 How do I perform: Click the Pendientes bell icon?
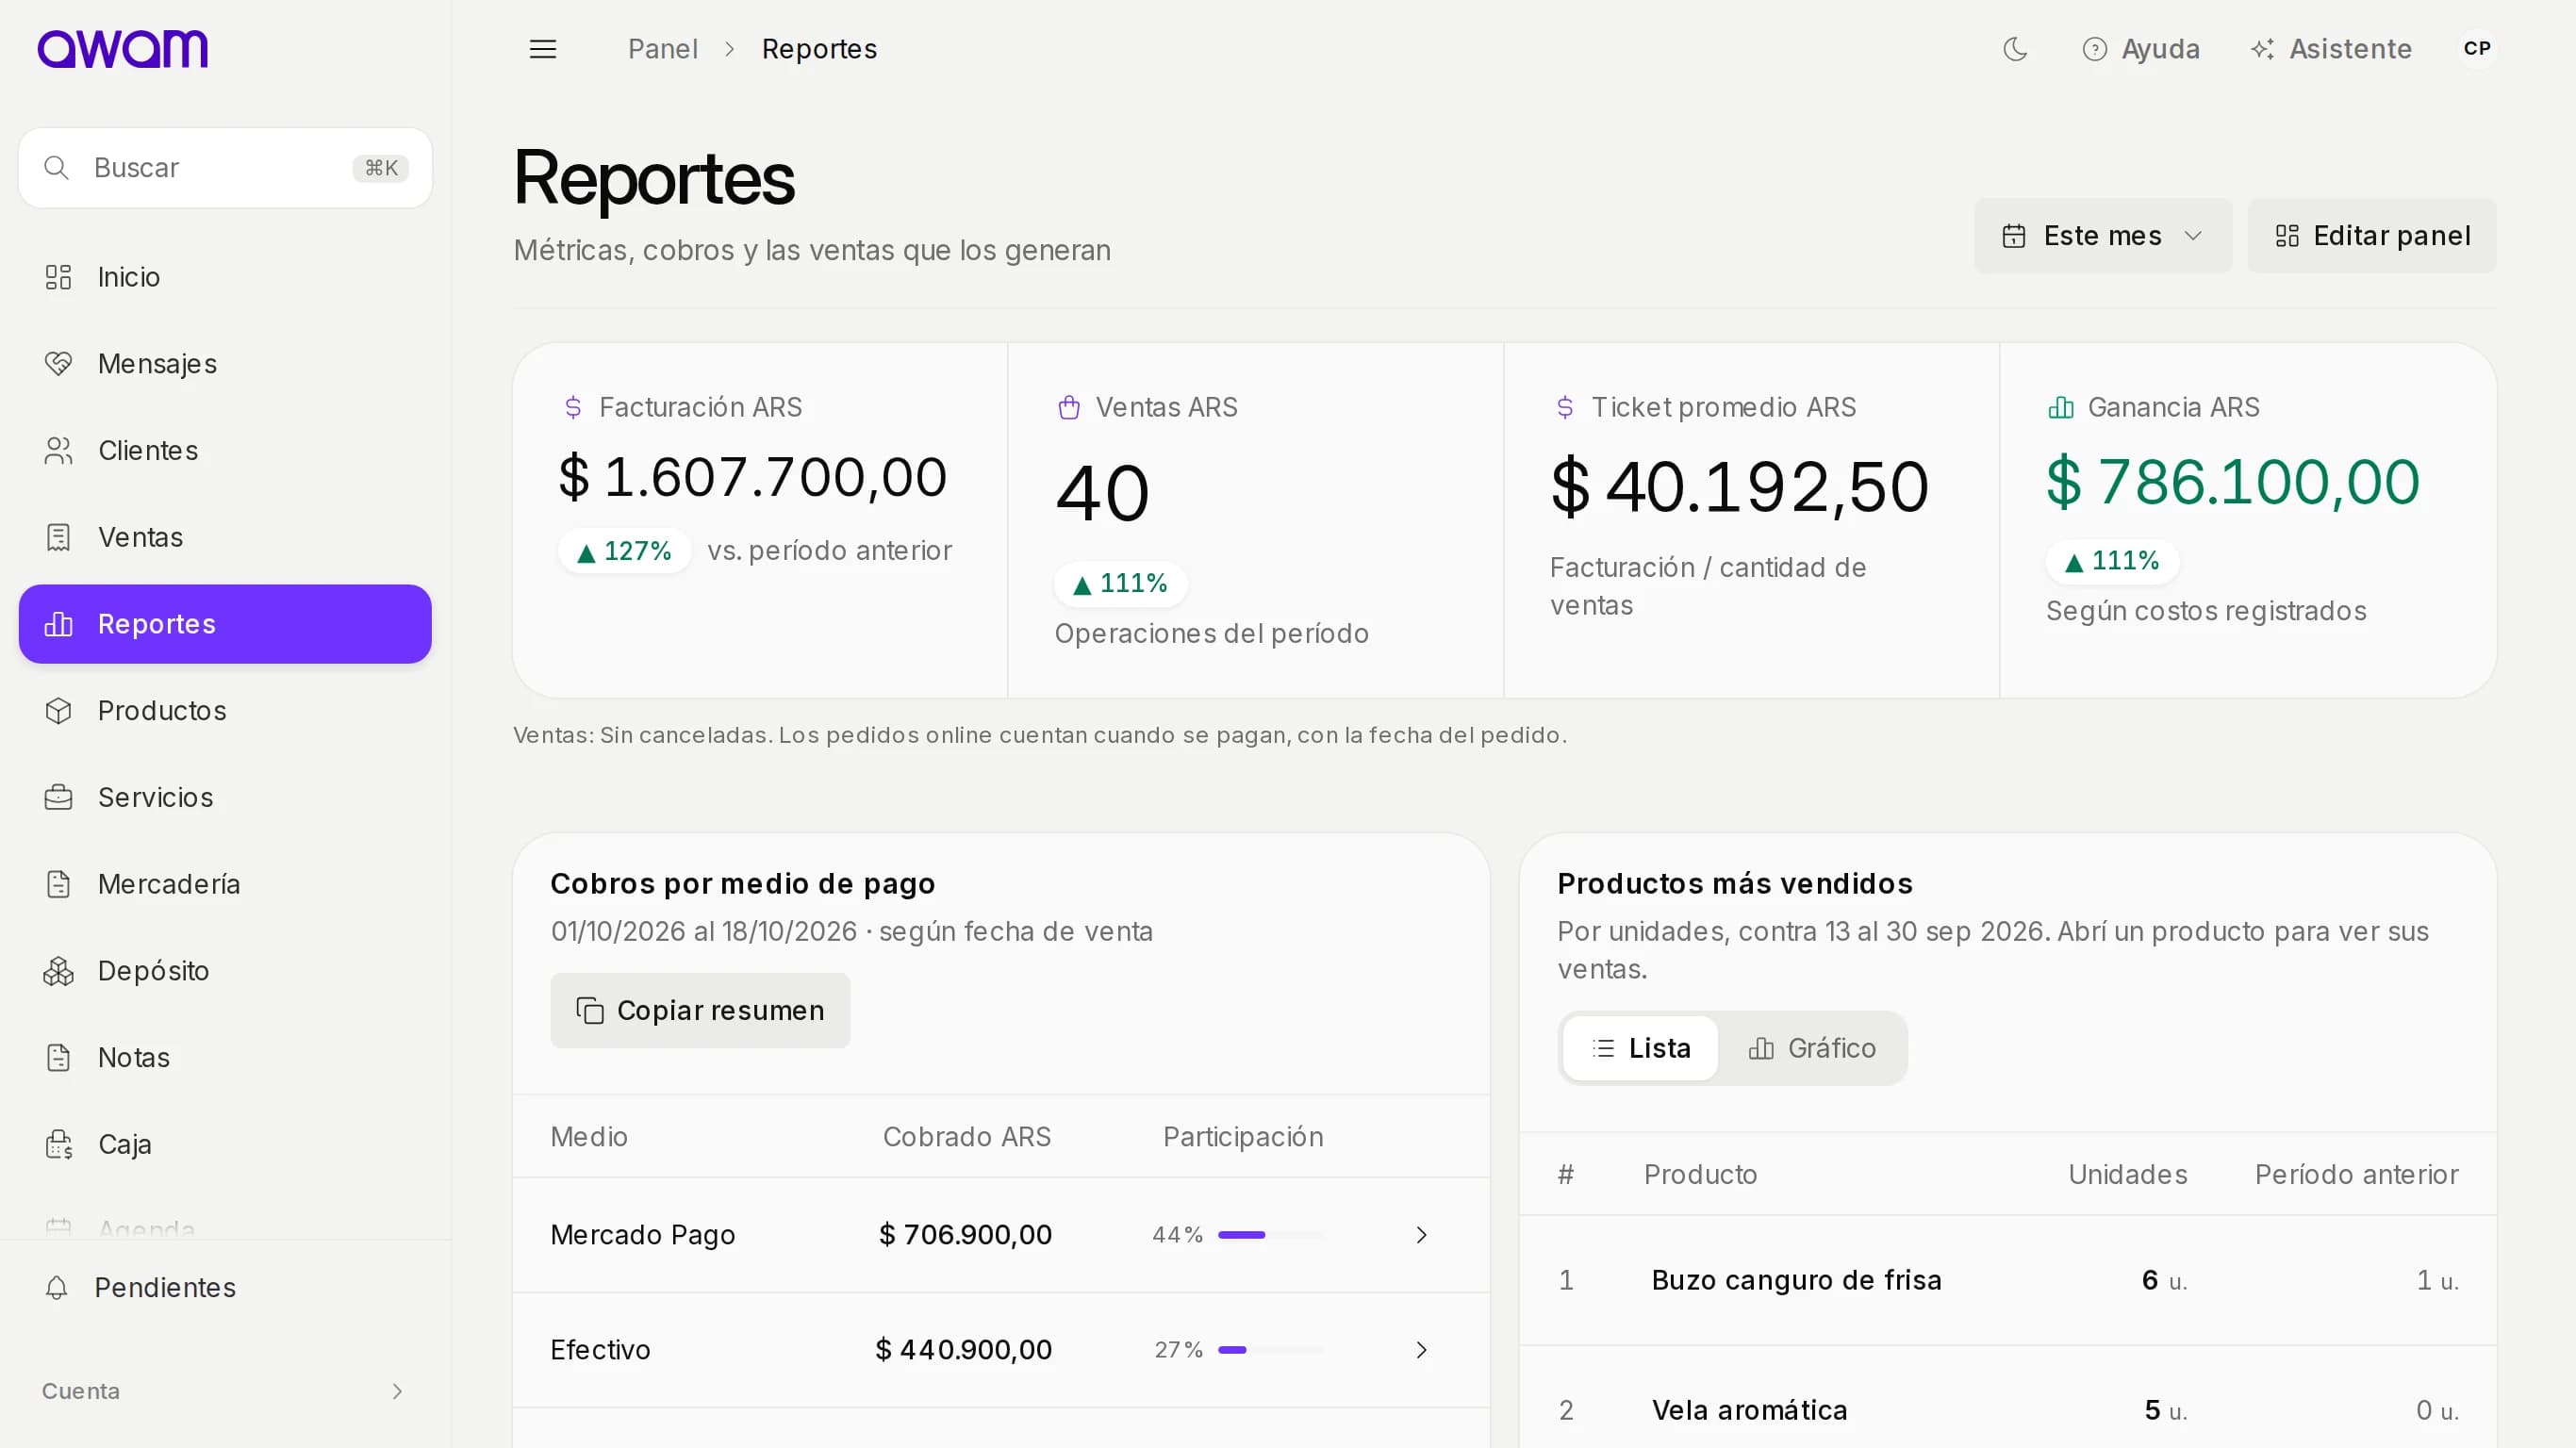(57, 1288)
